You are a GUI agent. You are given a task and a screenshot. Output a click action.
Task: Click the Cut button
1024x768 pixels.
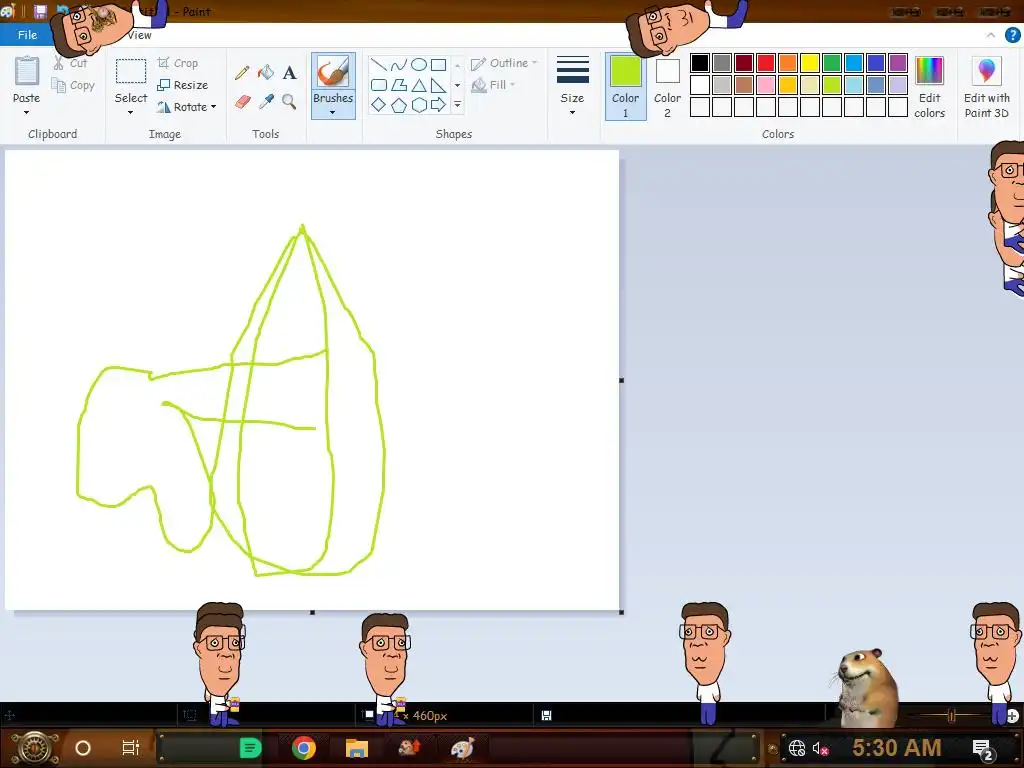point(71,63)
